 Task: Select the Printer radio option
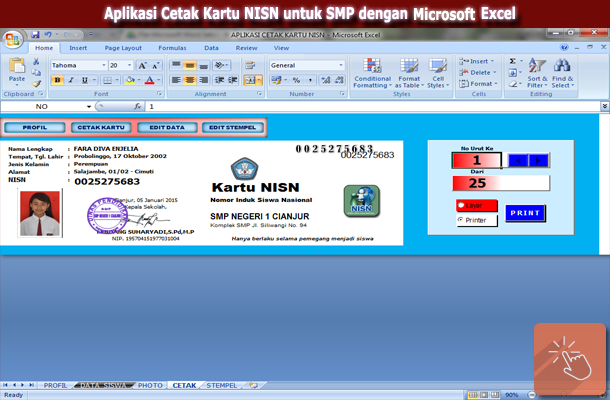477,220
